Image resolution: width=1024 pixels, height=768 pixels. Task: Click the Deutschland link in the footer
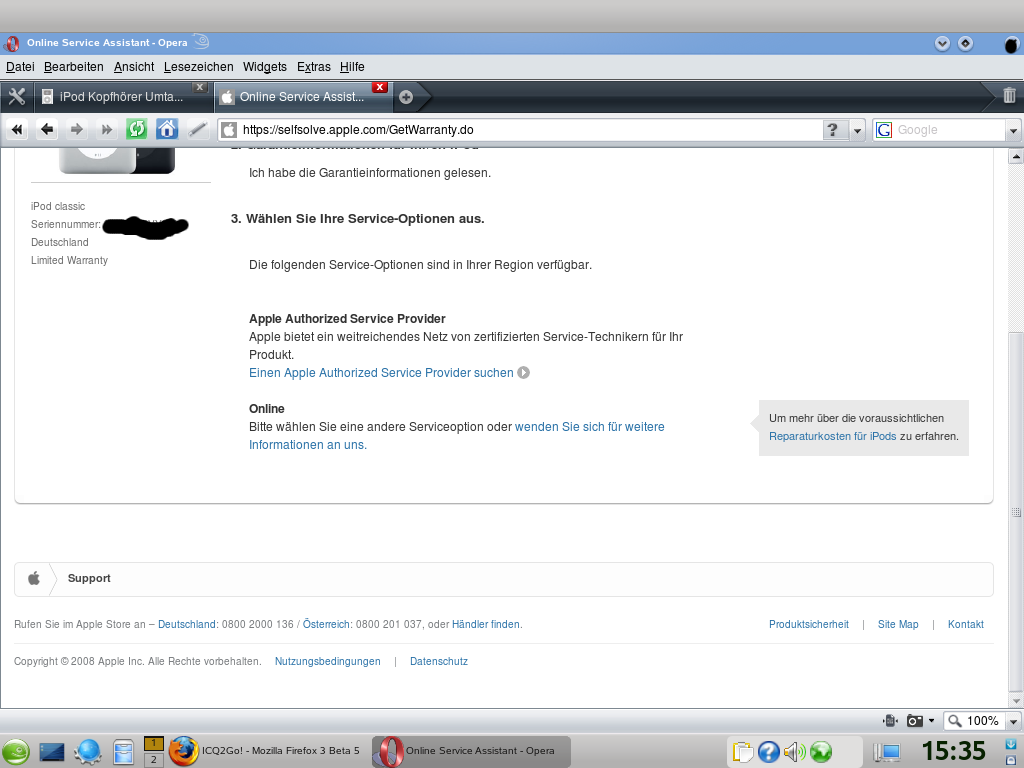pyautogui.click(x=187, y=624)
